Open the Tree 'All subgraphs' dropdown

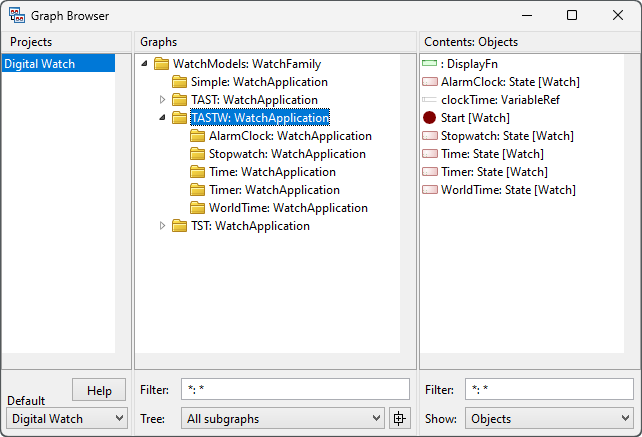coord(282,418)
